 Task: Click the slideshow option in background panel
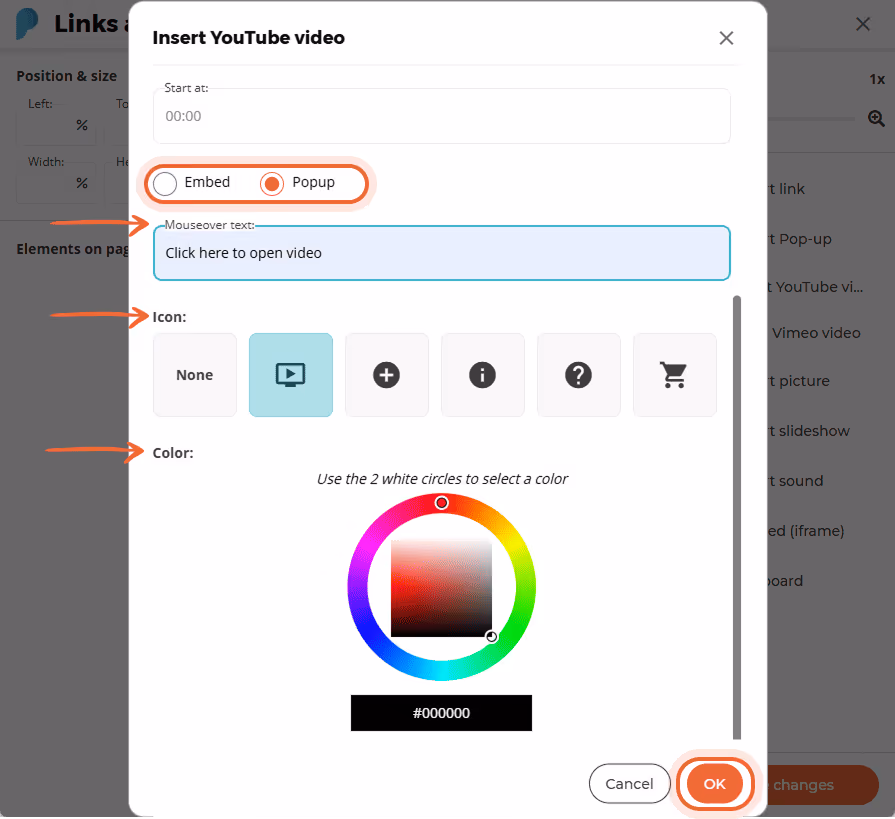click(x=809, y=431)
